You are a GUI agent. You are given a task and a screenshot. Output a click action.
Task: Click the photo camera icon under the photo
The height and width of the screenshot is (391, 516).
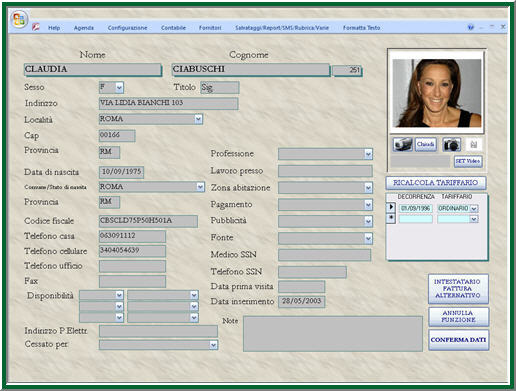[x=451, y=145]
